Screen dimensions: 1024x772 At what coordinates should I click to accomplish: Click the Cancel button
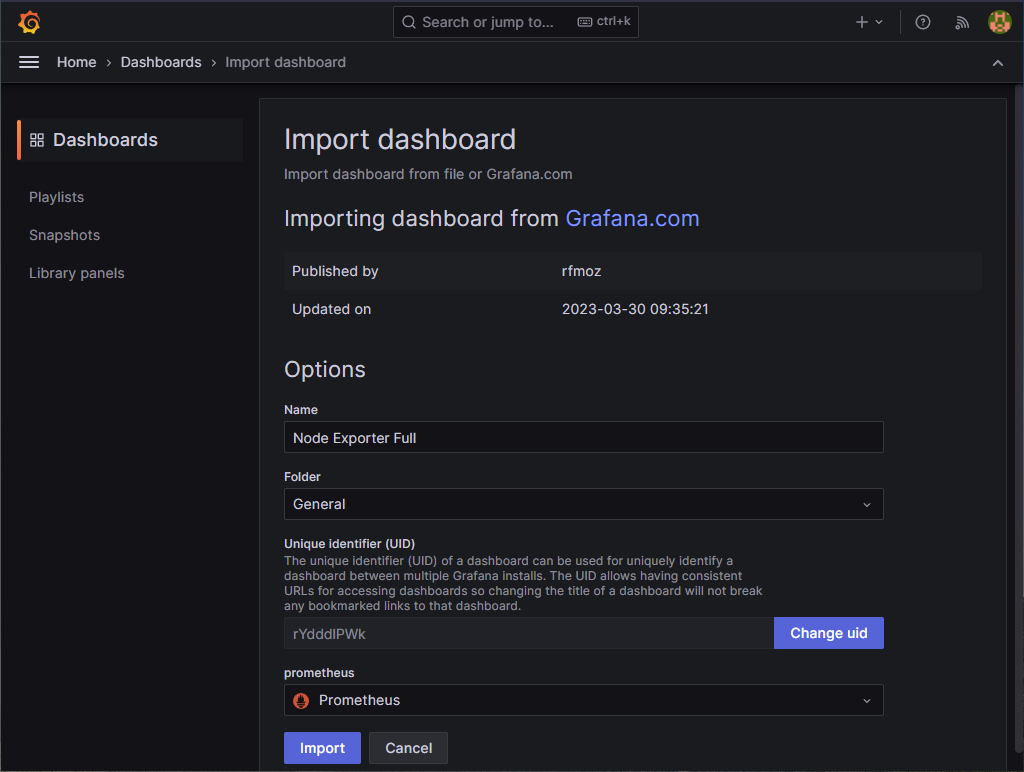pyautogui.click(x=408, y=747)
